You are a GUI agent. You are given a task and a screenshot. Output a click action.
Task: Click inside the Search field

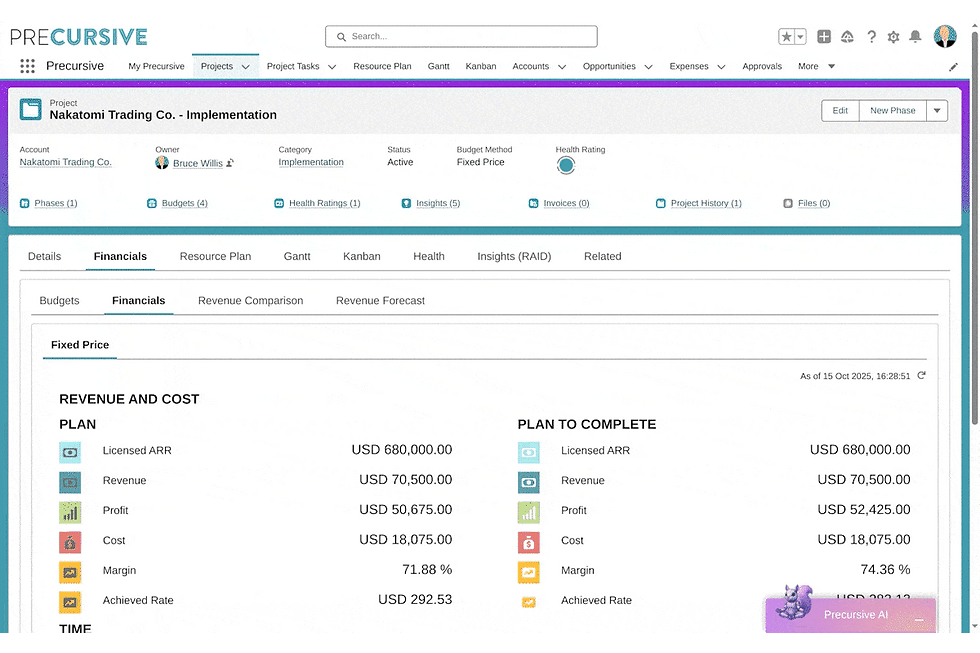(x=461, y=36)
